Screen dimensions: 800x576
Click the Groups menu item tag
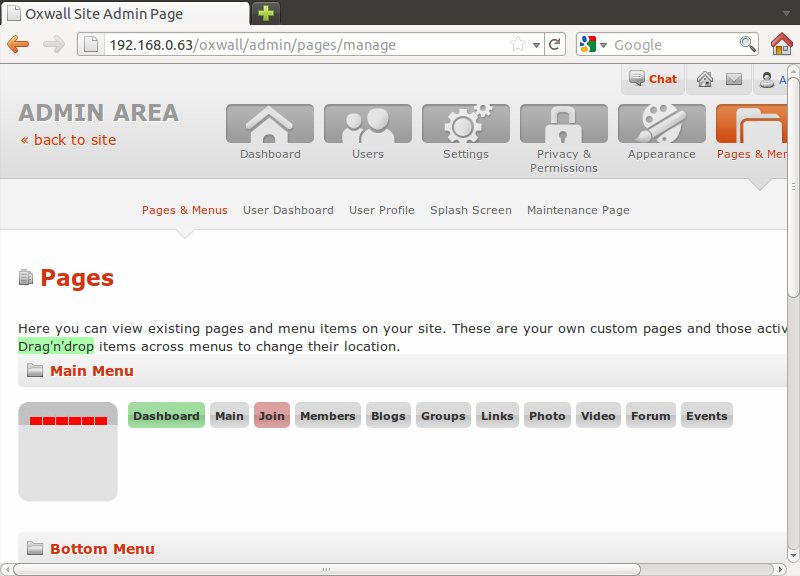443,415
